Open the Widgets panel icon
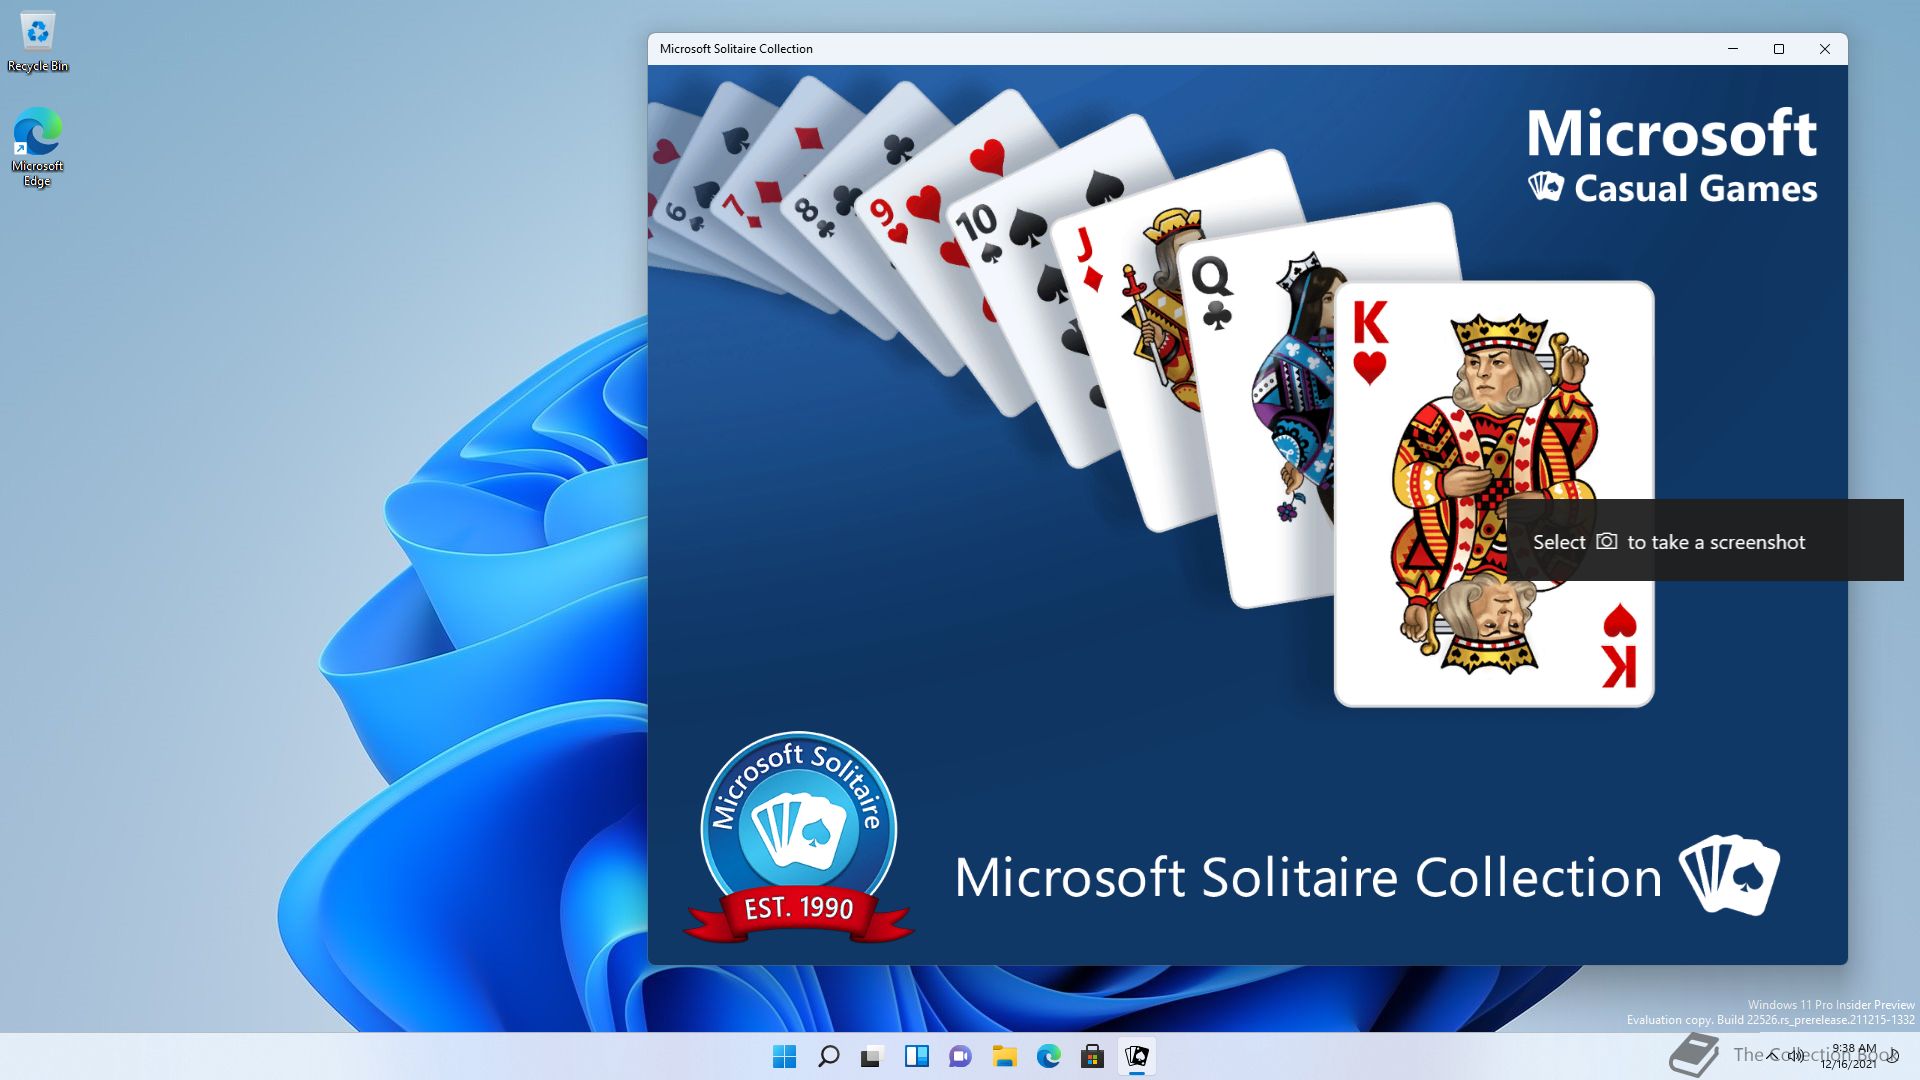Screen dimensions: 1920x1080 917,1056
